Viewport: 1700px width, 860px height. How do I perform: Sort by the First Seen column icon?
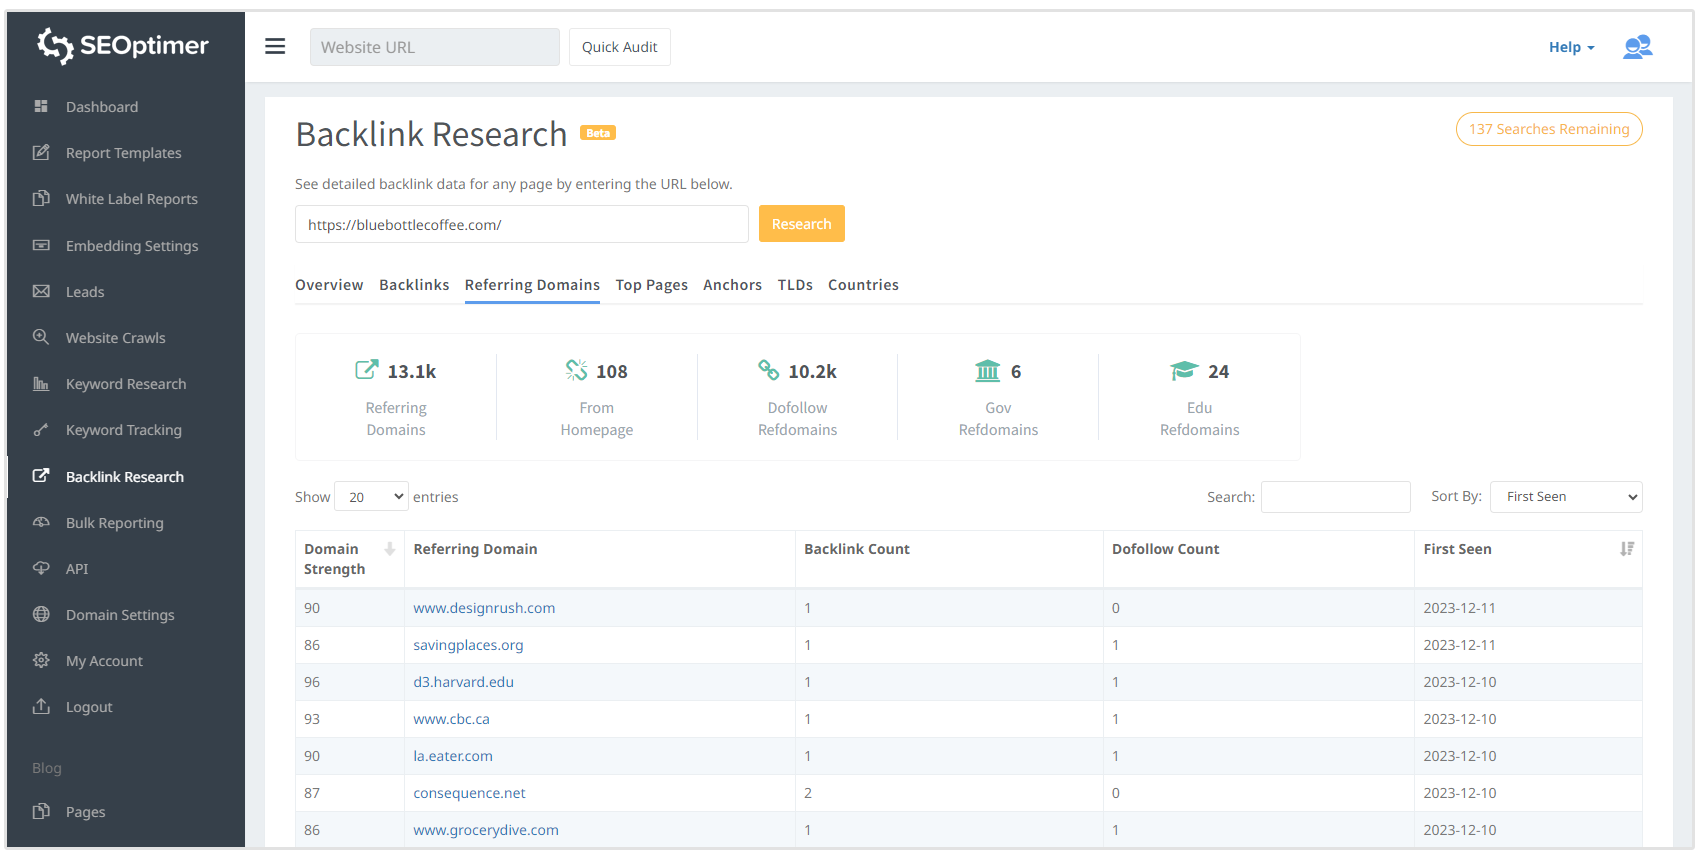click(x=1627, y=549)
